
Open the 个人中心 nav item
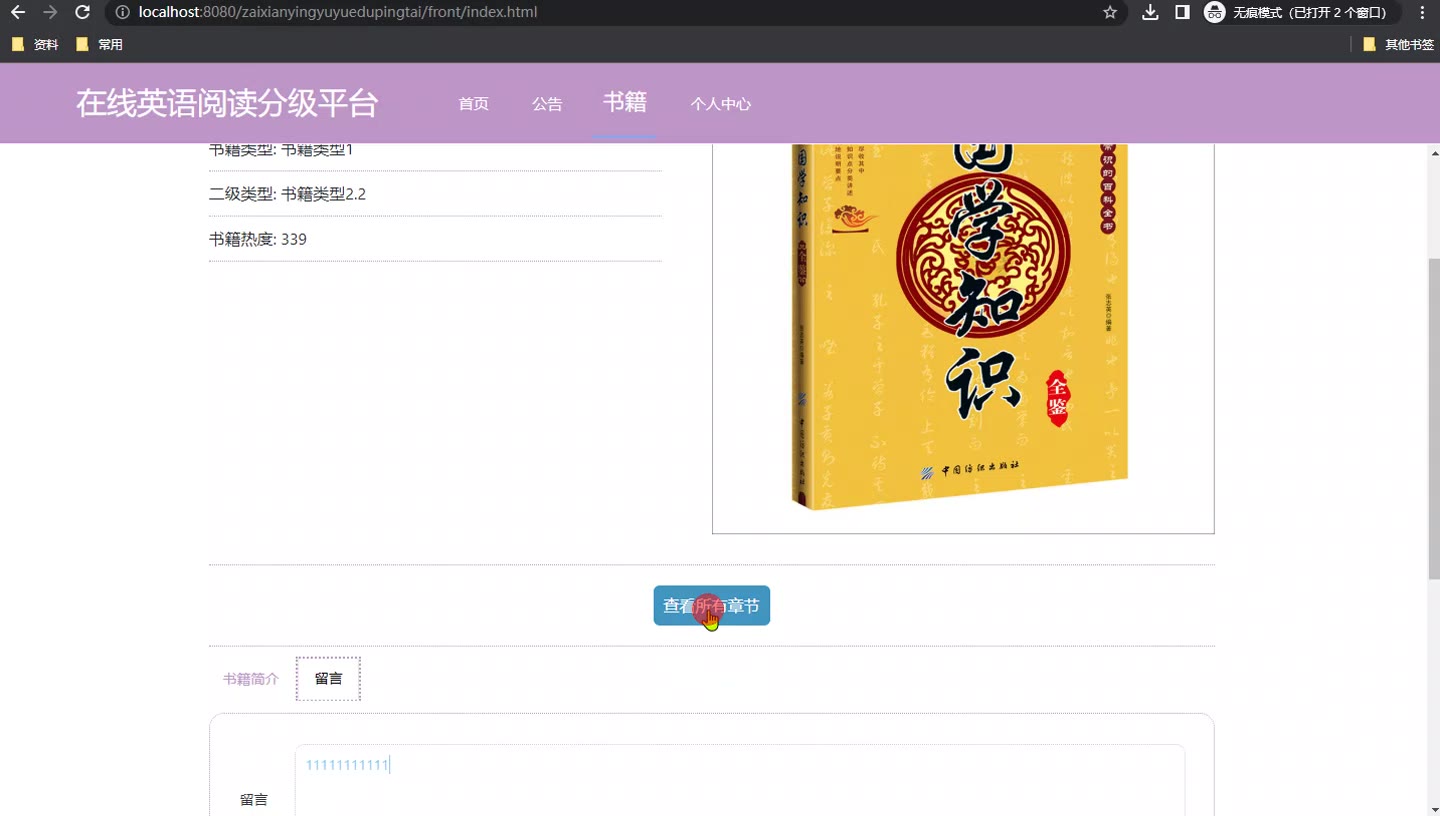(x=720, y=104)
